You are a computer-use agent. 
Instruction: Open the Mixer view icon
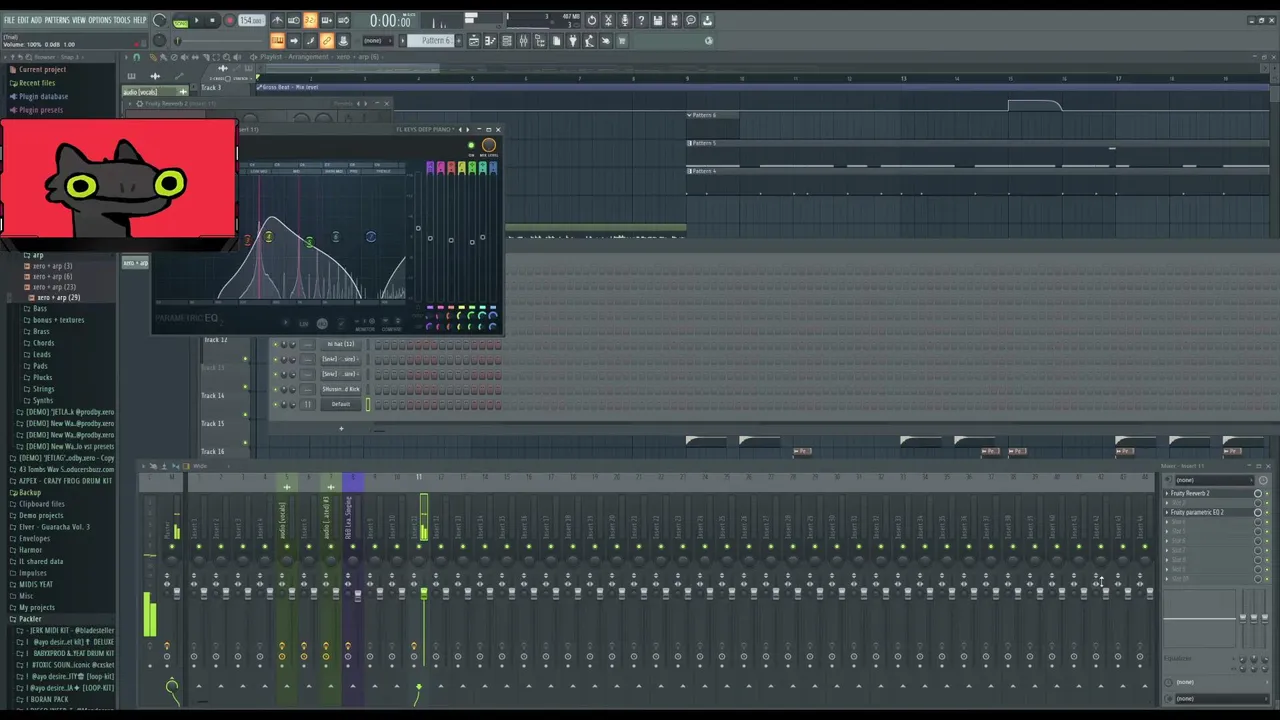coord(523,40)
